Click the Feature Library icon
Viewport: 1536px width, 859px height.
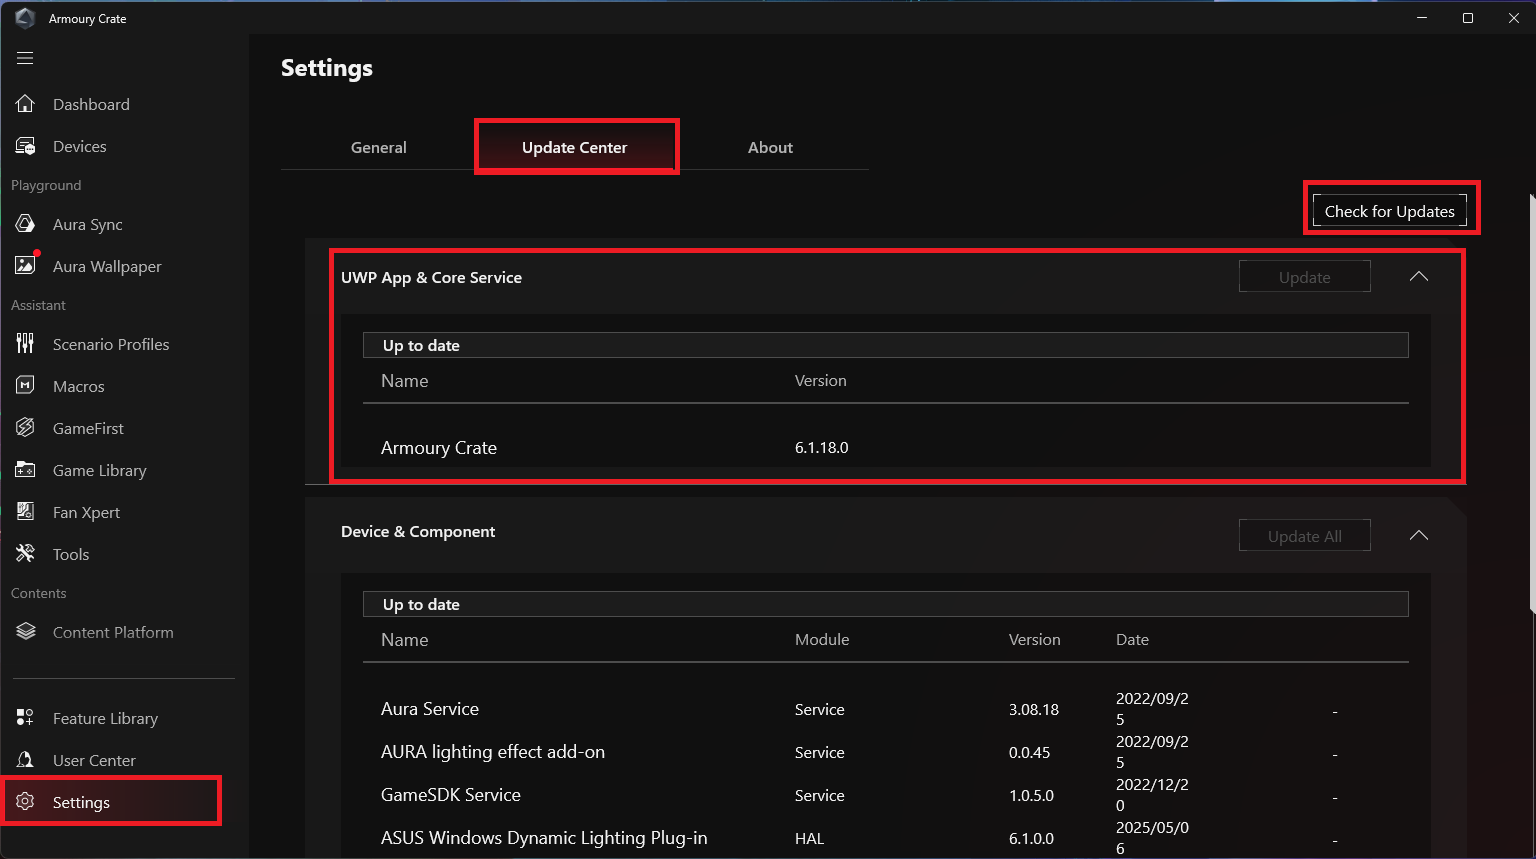click(25, 718)
